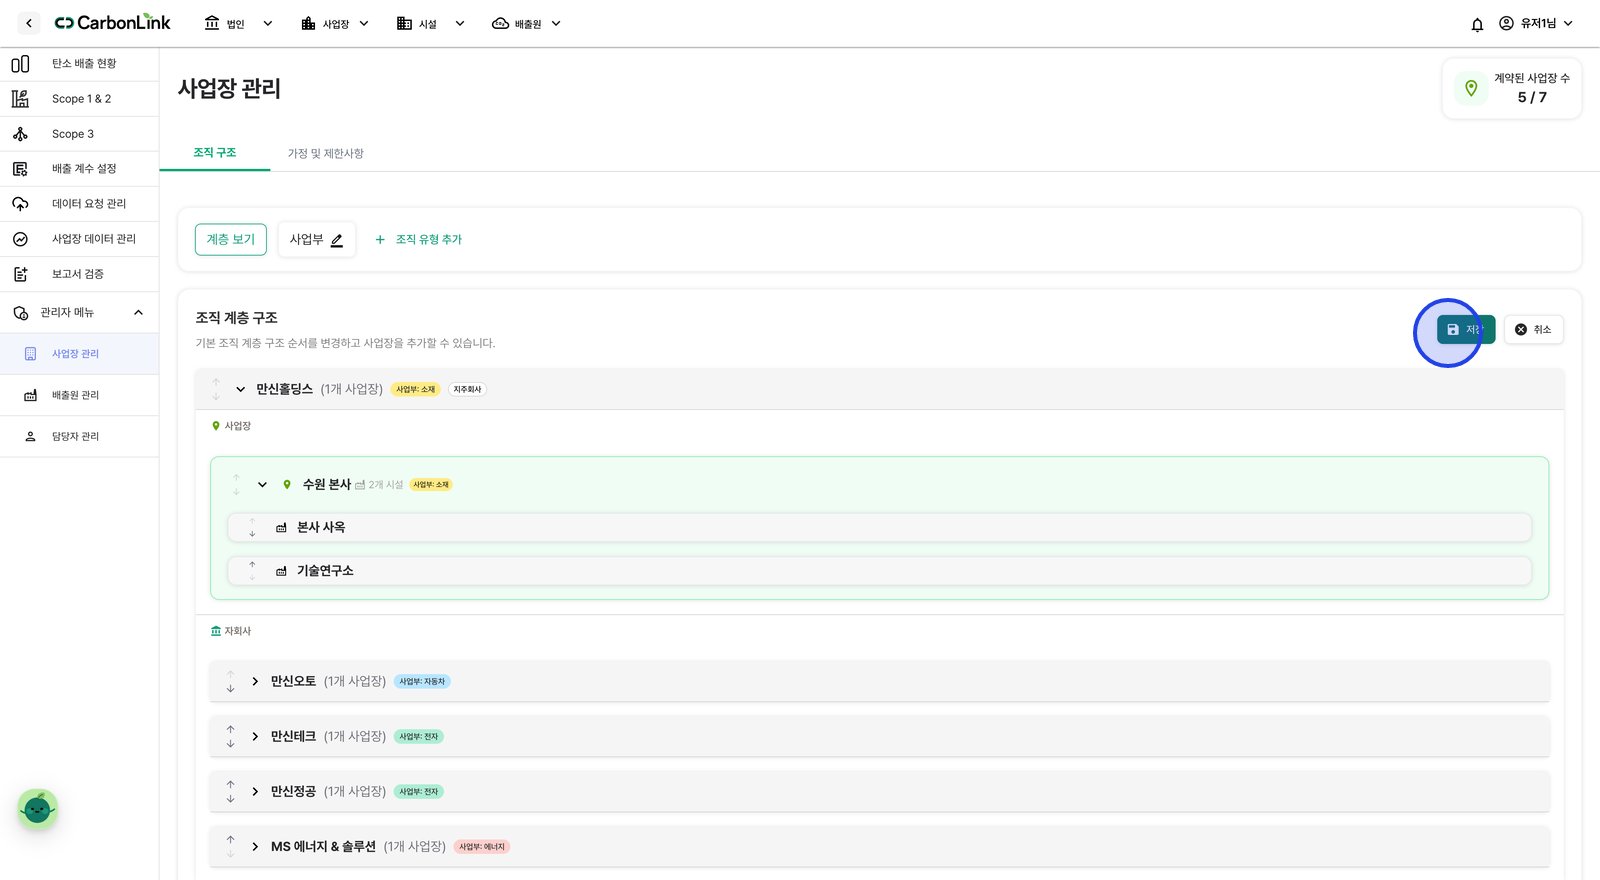This screenshot has height=880, width=1600.
Task: Click the 조직 유형 추가 link
Action: pos(418,240)
